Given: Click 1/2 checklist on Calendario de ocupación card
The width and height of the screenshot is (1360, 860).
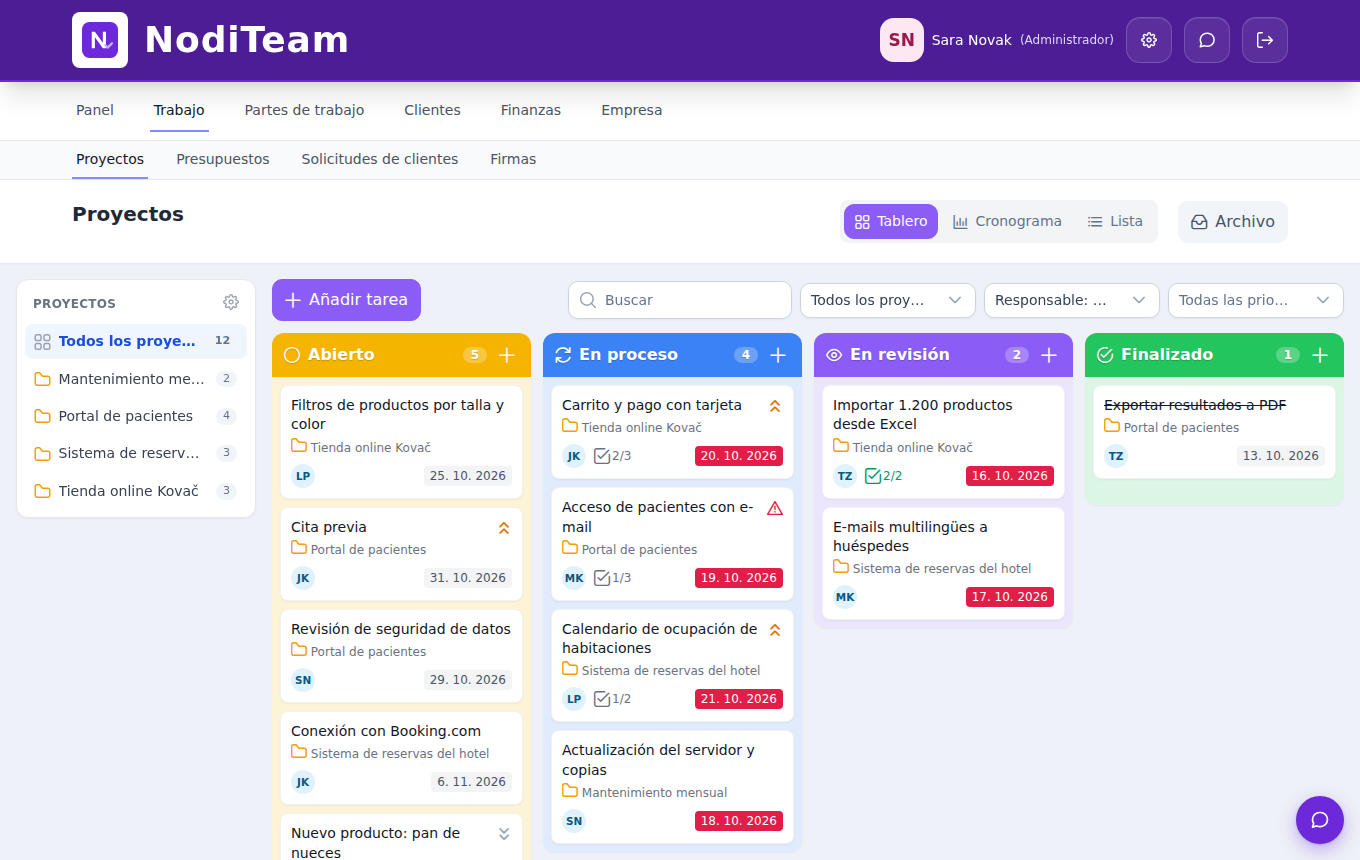Looking at the screenshot, I should (x=613, y=699).
